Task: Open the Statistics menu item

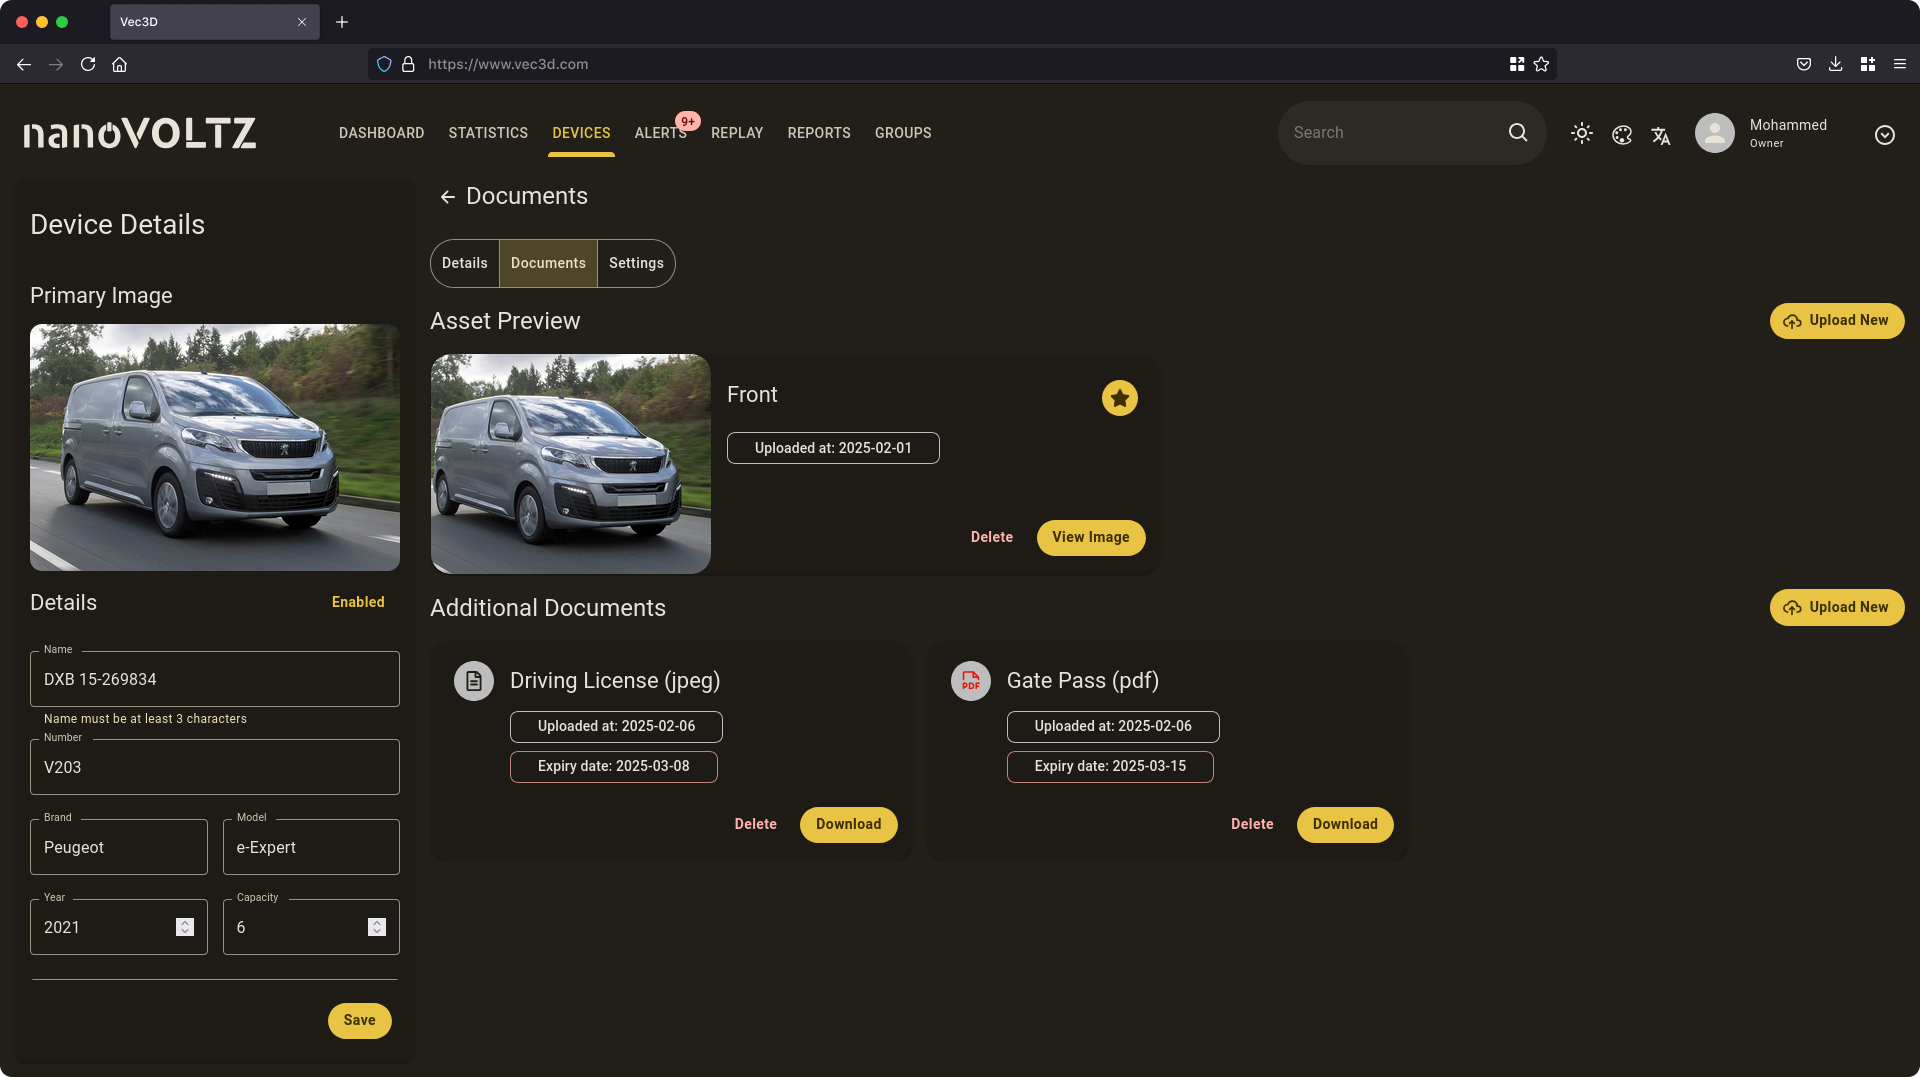Action: tap(488, 133)
